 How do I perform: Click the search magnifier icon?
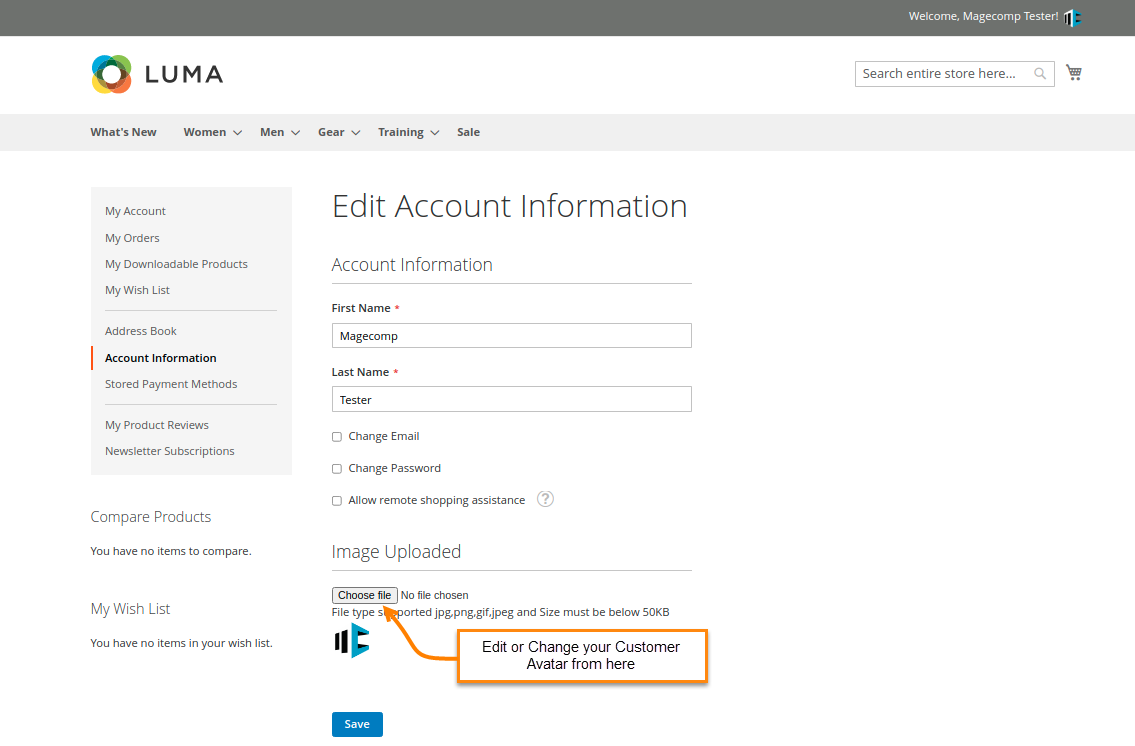pyautogui.click(x=1040, y=74)
